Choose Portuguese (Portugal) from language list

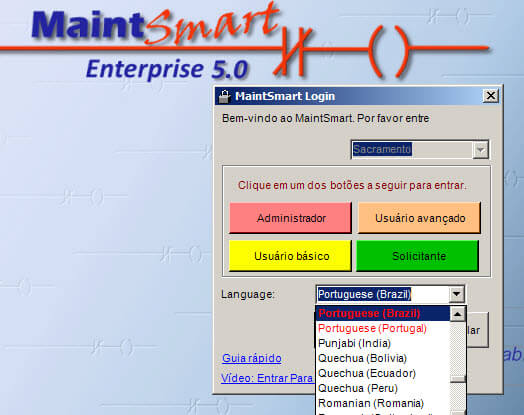point(383,328)
